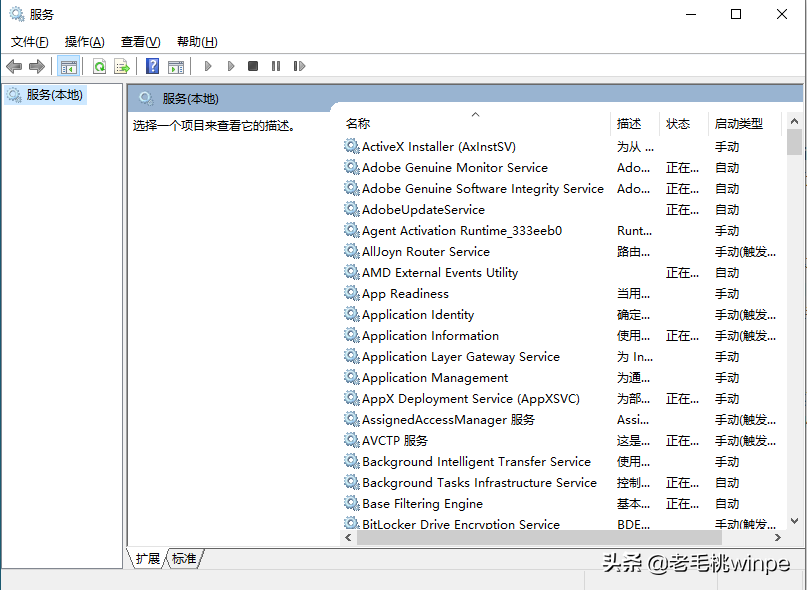Click the horizontal scrollbar left arrow
Viewport: 807px width, 590px height.
click(x=348, y=537)
